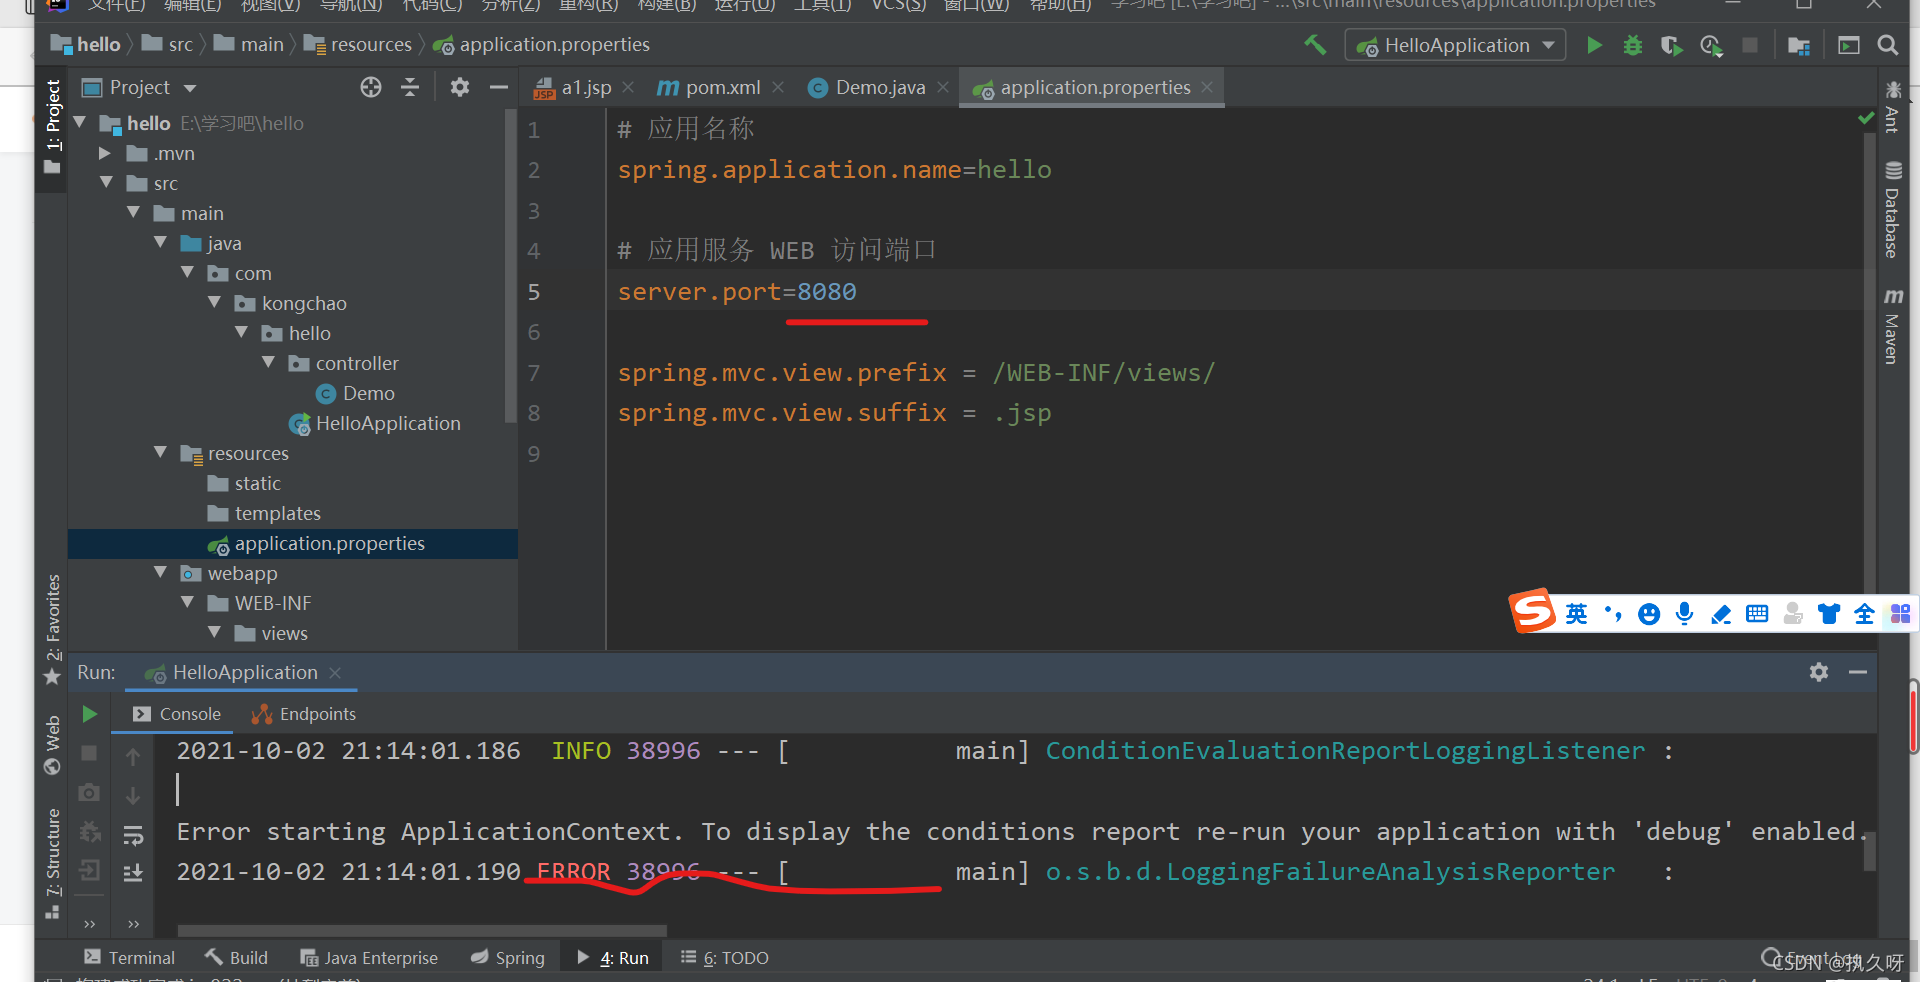
Task: Collapse the webapp folder in tree
Action: (x=160, y=573)
